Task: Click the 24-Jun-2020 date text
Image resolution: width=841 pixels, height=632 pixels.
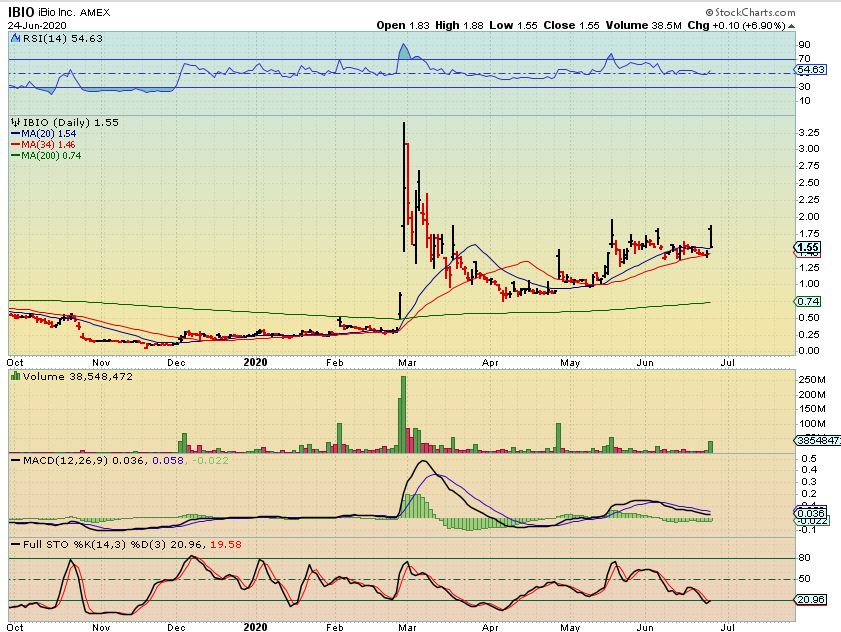Action: [37, 26]
